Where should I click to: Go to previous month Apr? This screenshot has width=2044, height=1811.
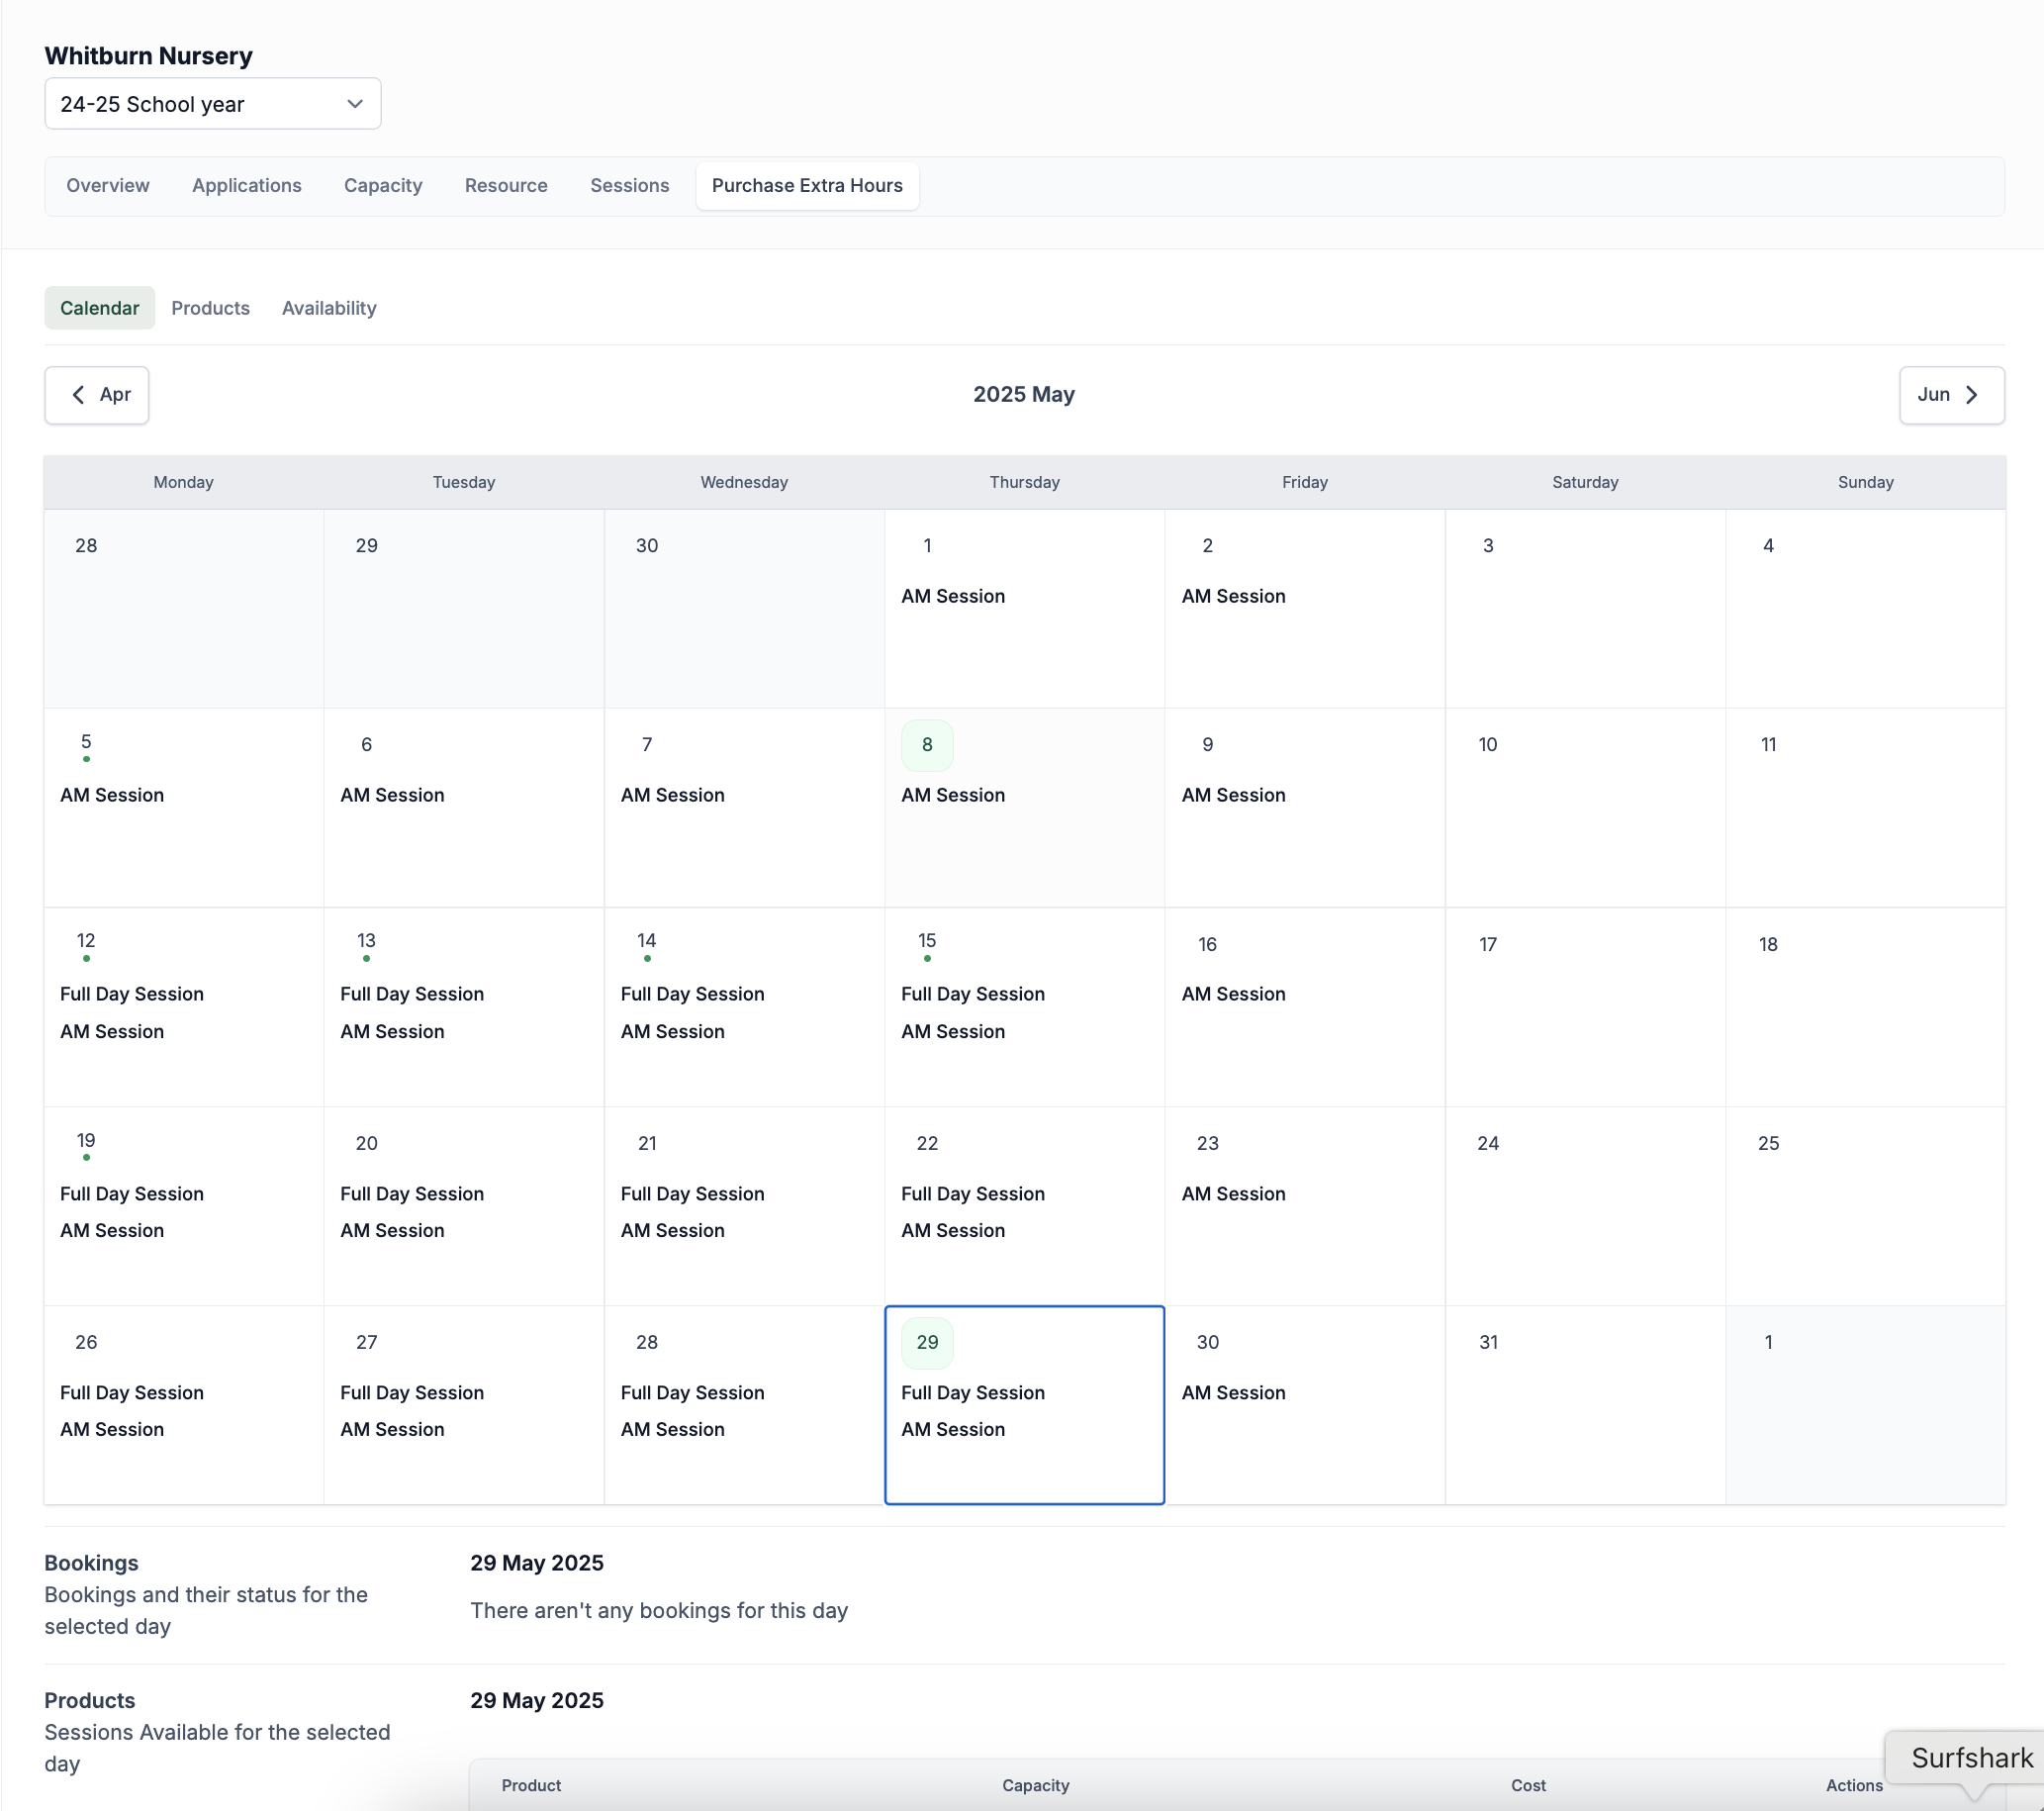tap(97, 395)
